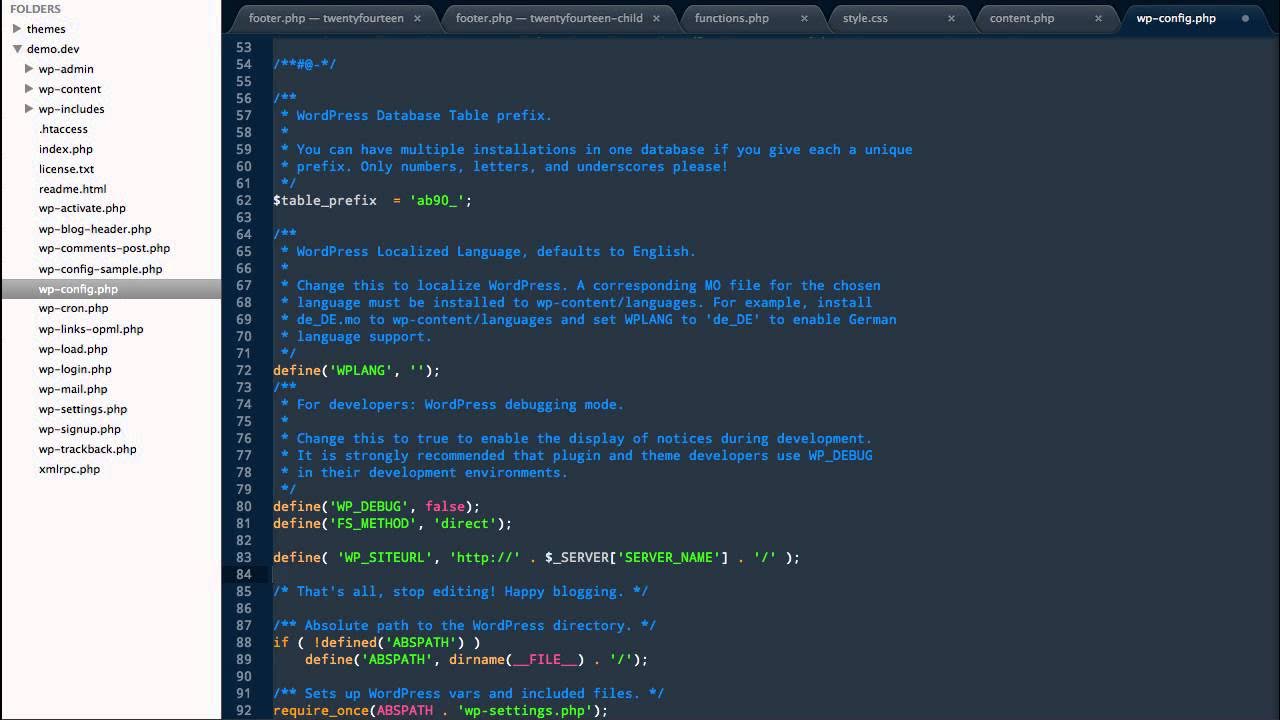Select wp-config.php in sidebar
This screenshot has height=720, width=1280.
tap(78, 289)
